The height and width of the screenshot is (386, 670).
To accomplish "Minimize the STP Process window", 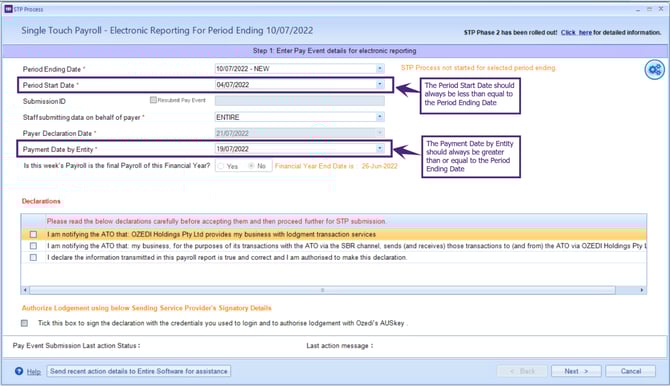I will click(x=638, y=9).
